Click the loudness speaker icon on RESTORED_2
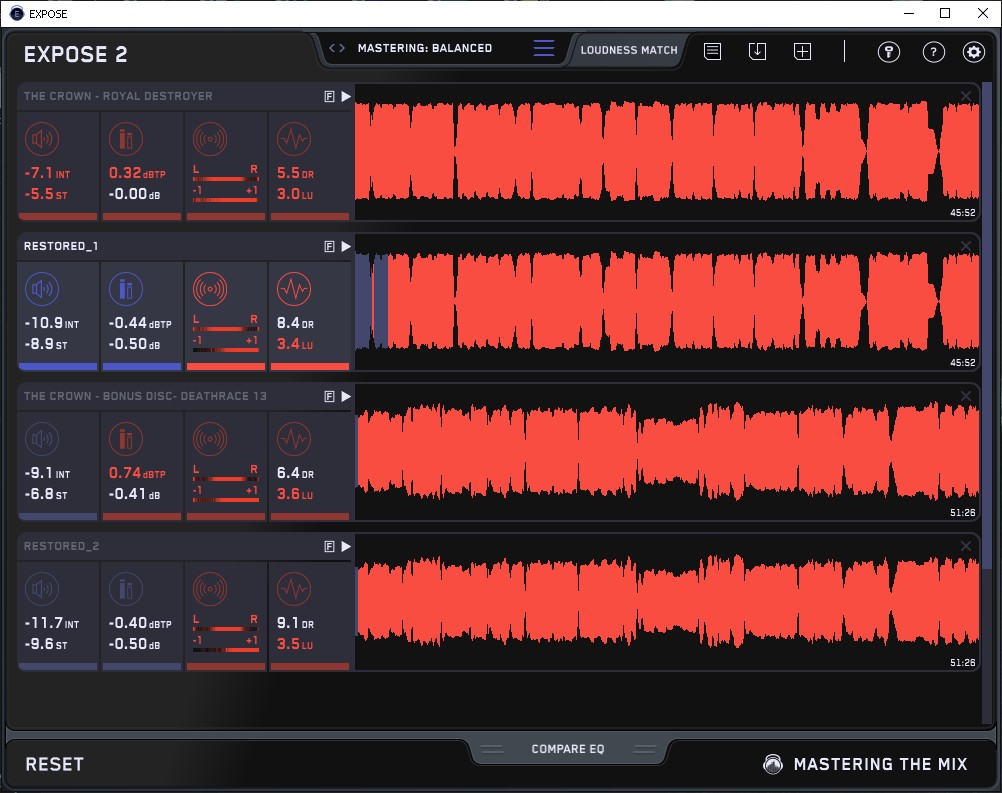1002x793 pixels. pyautogui.click(x=42, y=589)
